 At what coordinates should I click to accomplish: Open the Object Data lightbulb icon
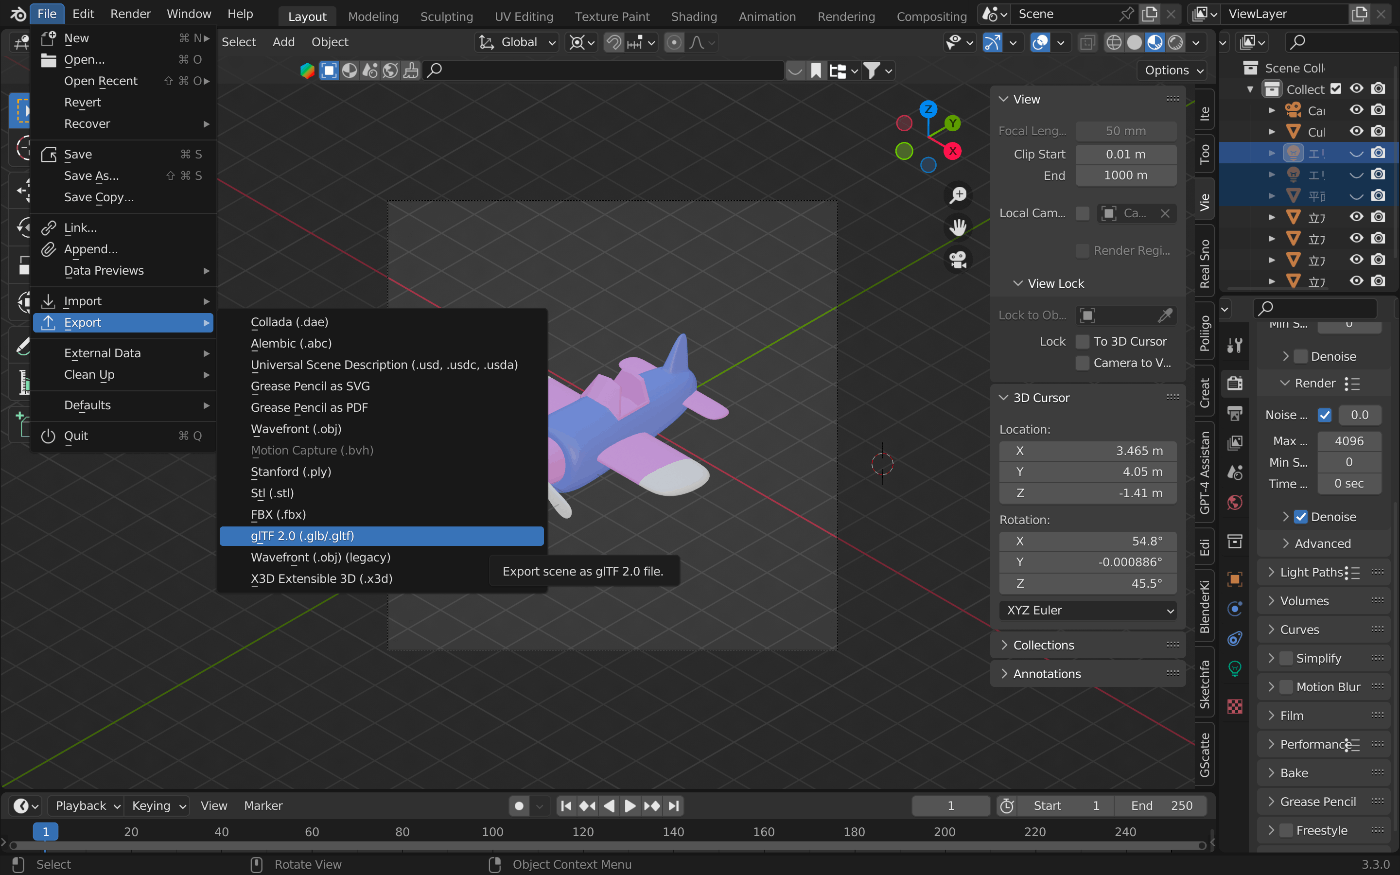[1235, 668]
